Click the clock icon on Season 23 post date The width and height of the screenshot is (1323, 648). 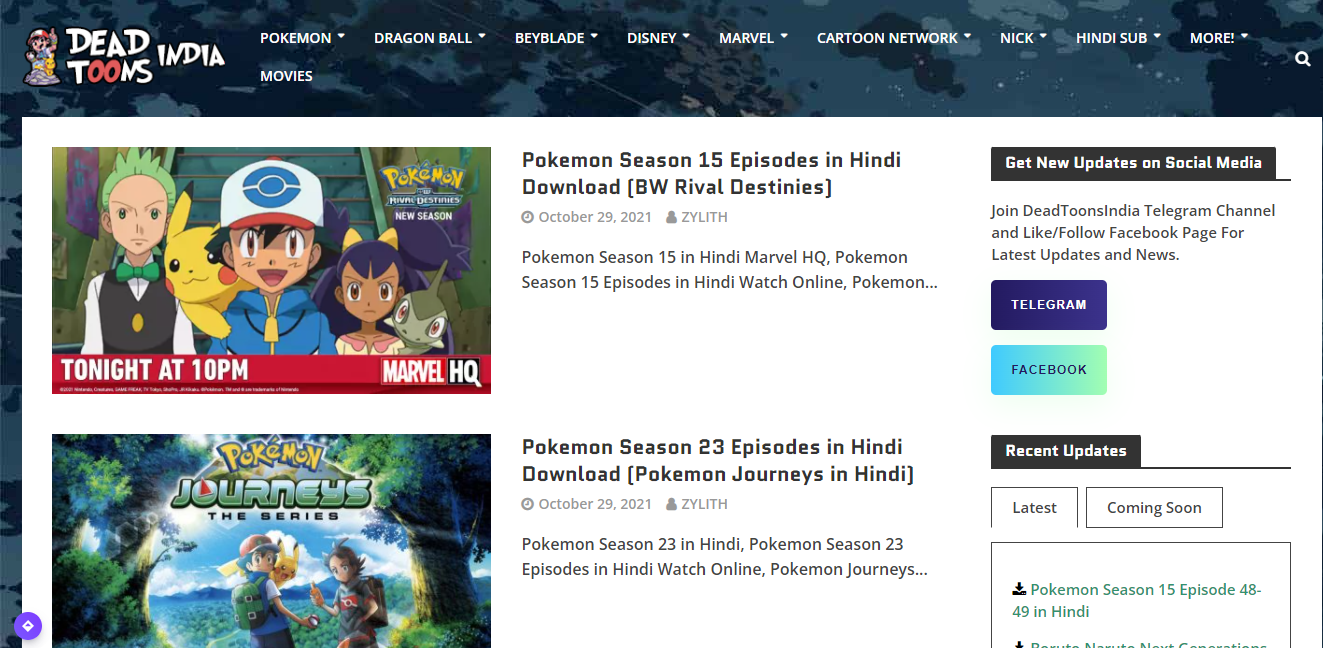[528, 504]
